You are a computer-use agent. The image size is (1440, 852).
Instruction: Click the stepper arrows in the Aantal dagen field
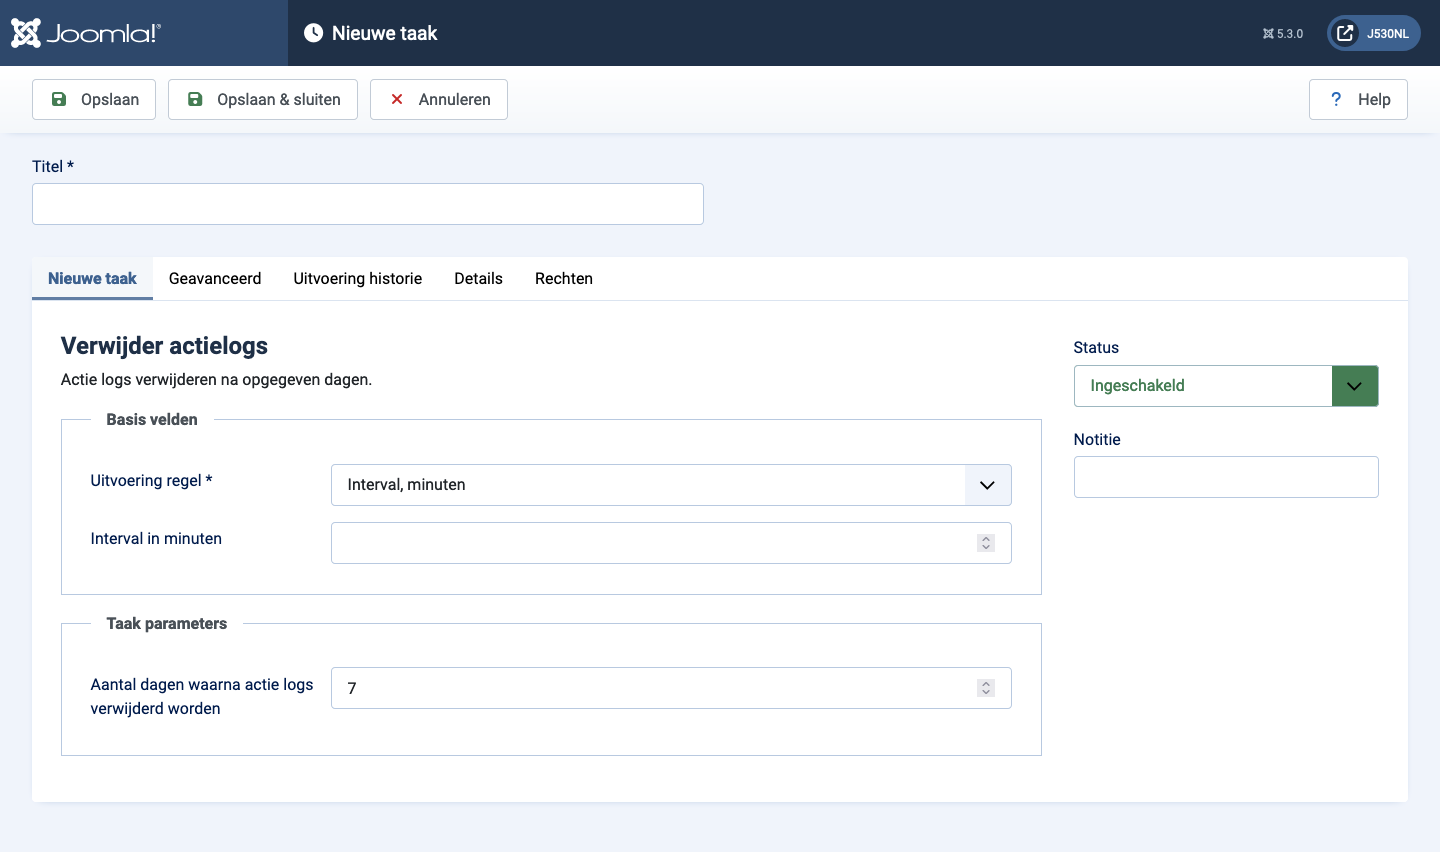click(x=986, y=688)
